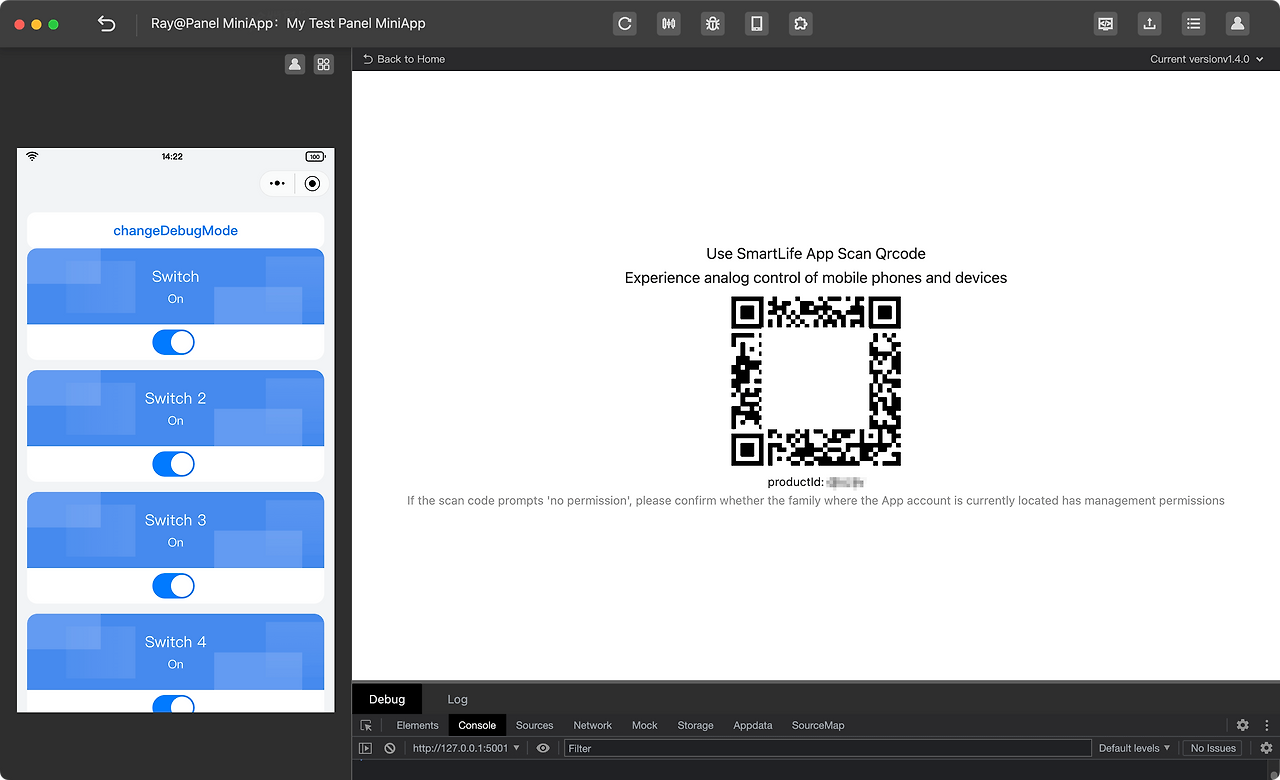The image size is (1280, 780).
Task: Open the Storage tab
Action: tap(695, 725)
